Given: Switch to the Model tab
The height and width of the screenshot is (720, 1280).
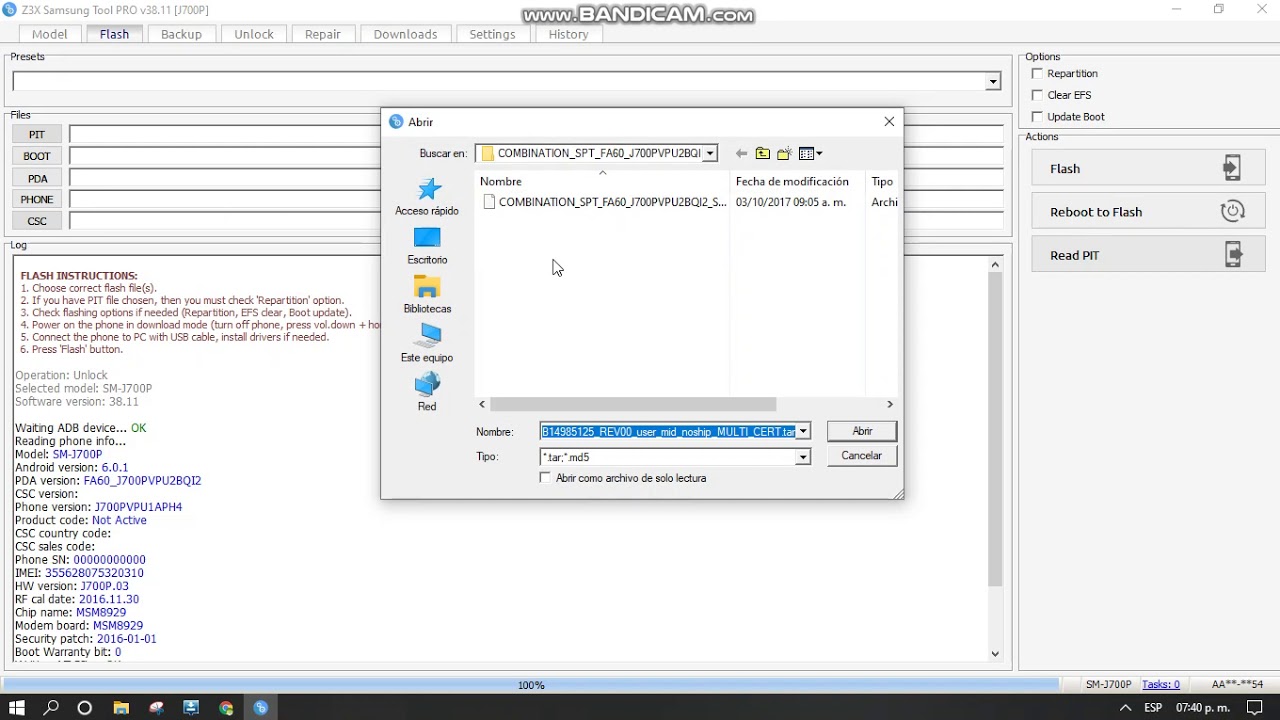Looking at the screenshot, I should point(49,34).
